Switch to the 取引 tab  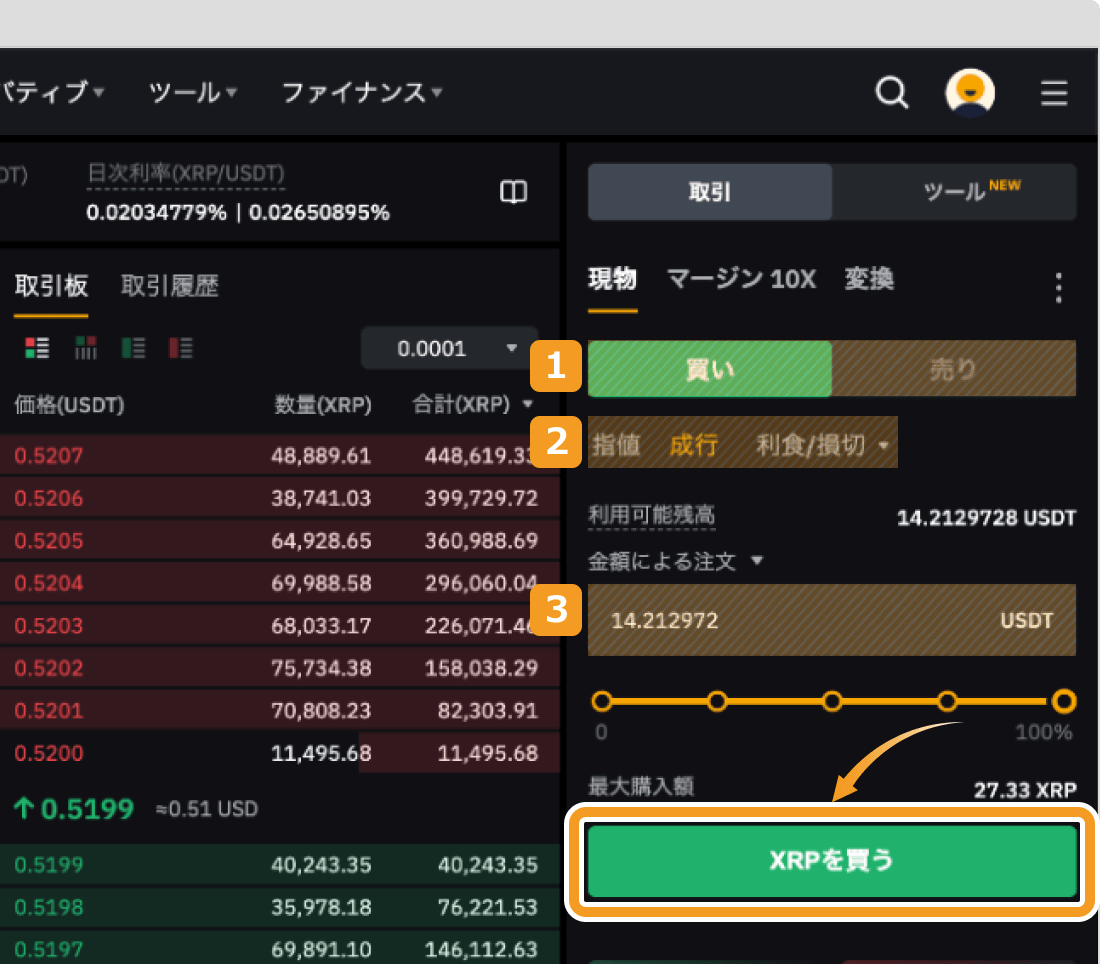[x=710, y=192]
